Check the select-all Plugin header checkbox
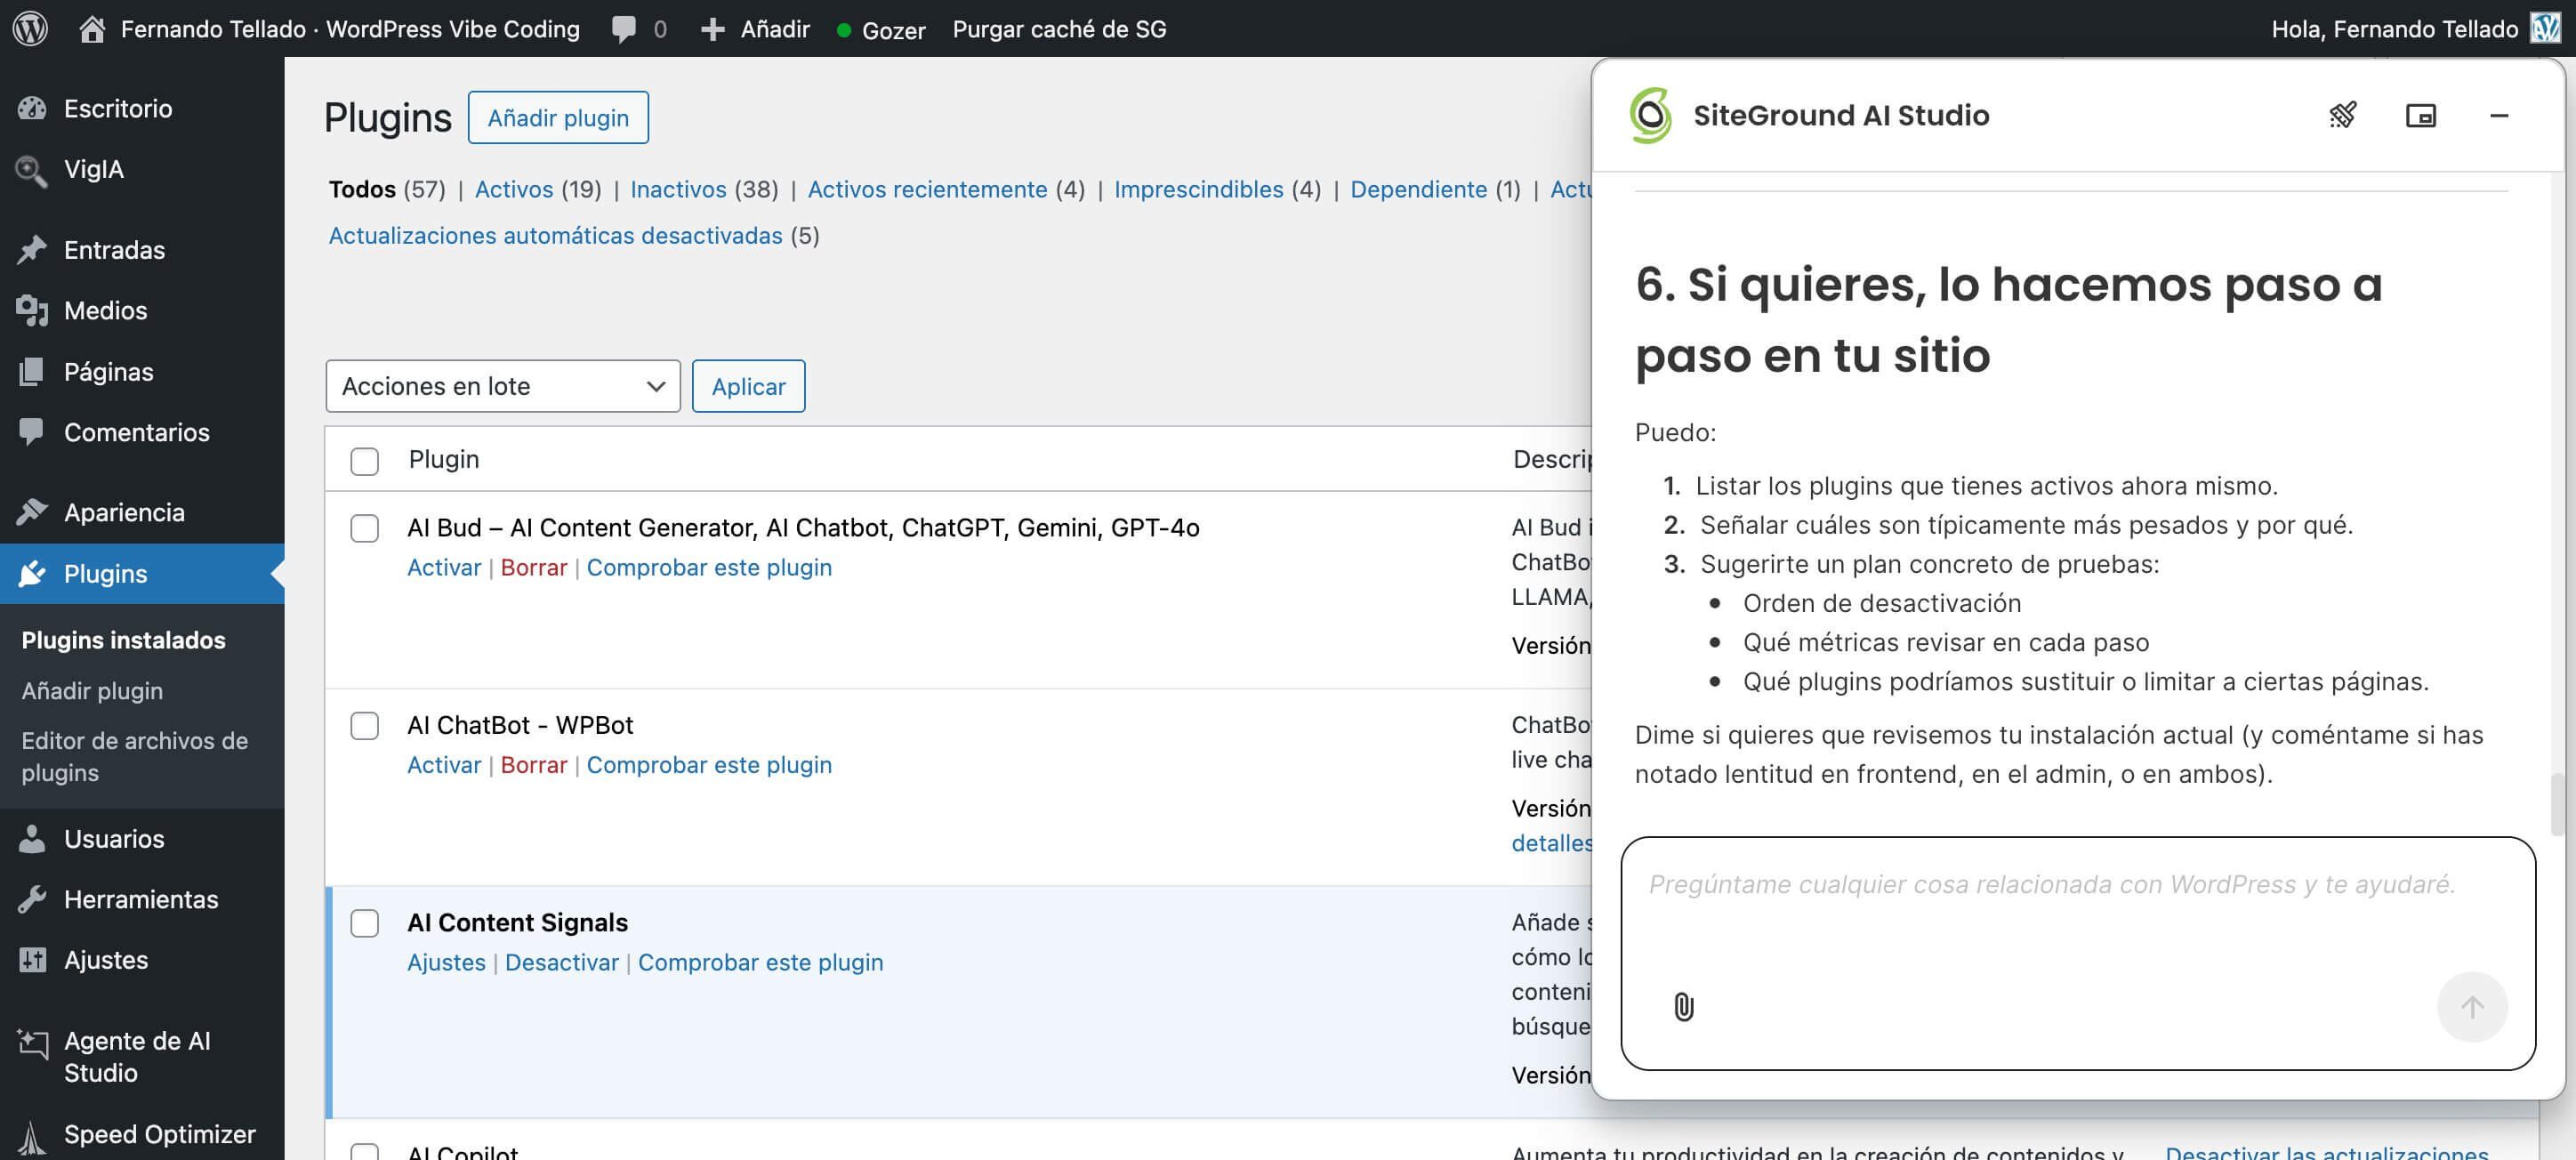The image size is (2576, 1160). click(364, 461)
